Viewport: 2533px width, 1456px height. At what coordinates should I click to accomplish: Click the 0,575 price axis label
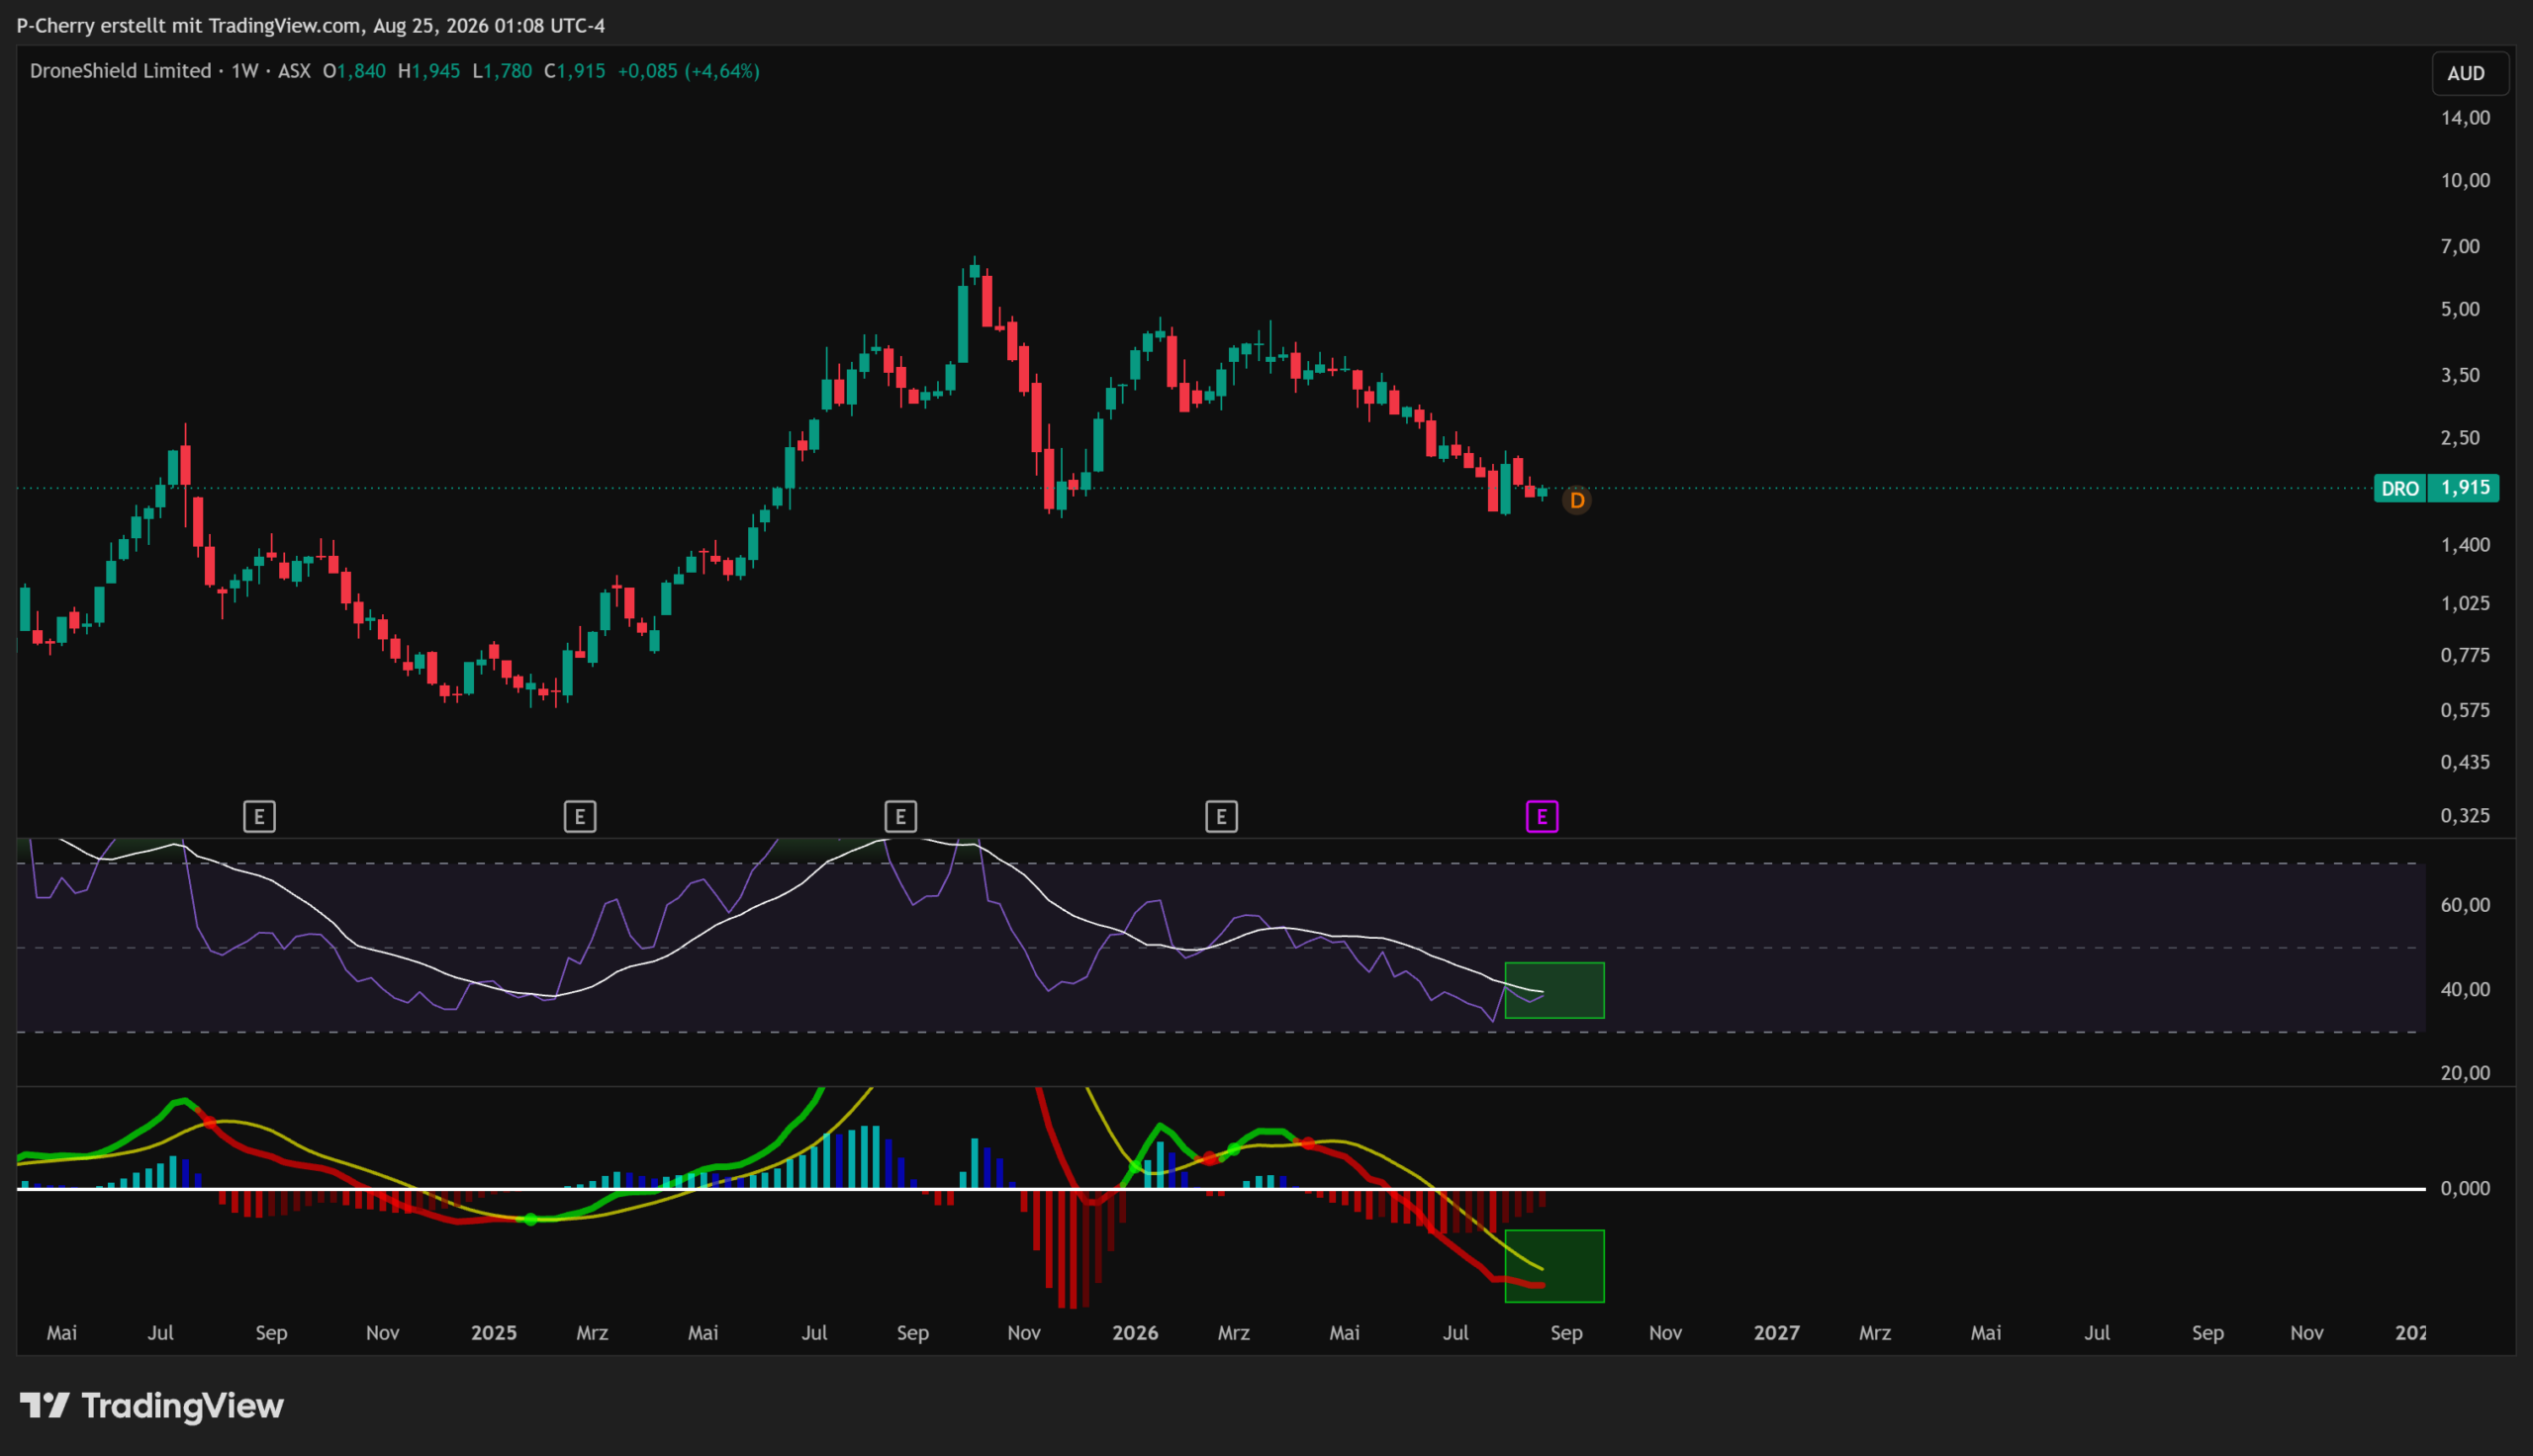pyautogui.click(x=2466, y=711)
